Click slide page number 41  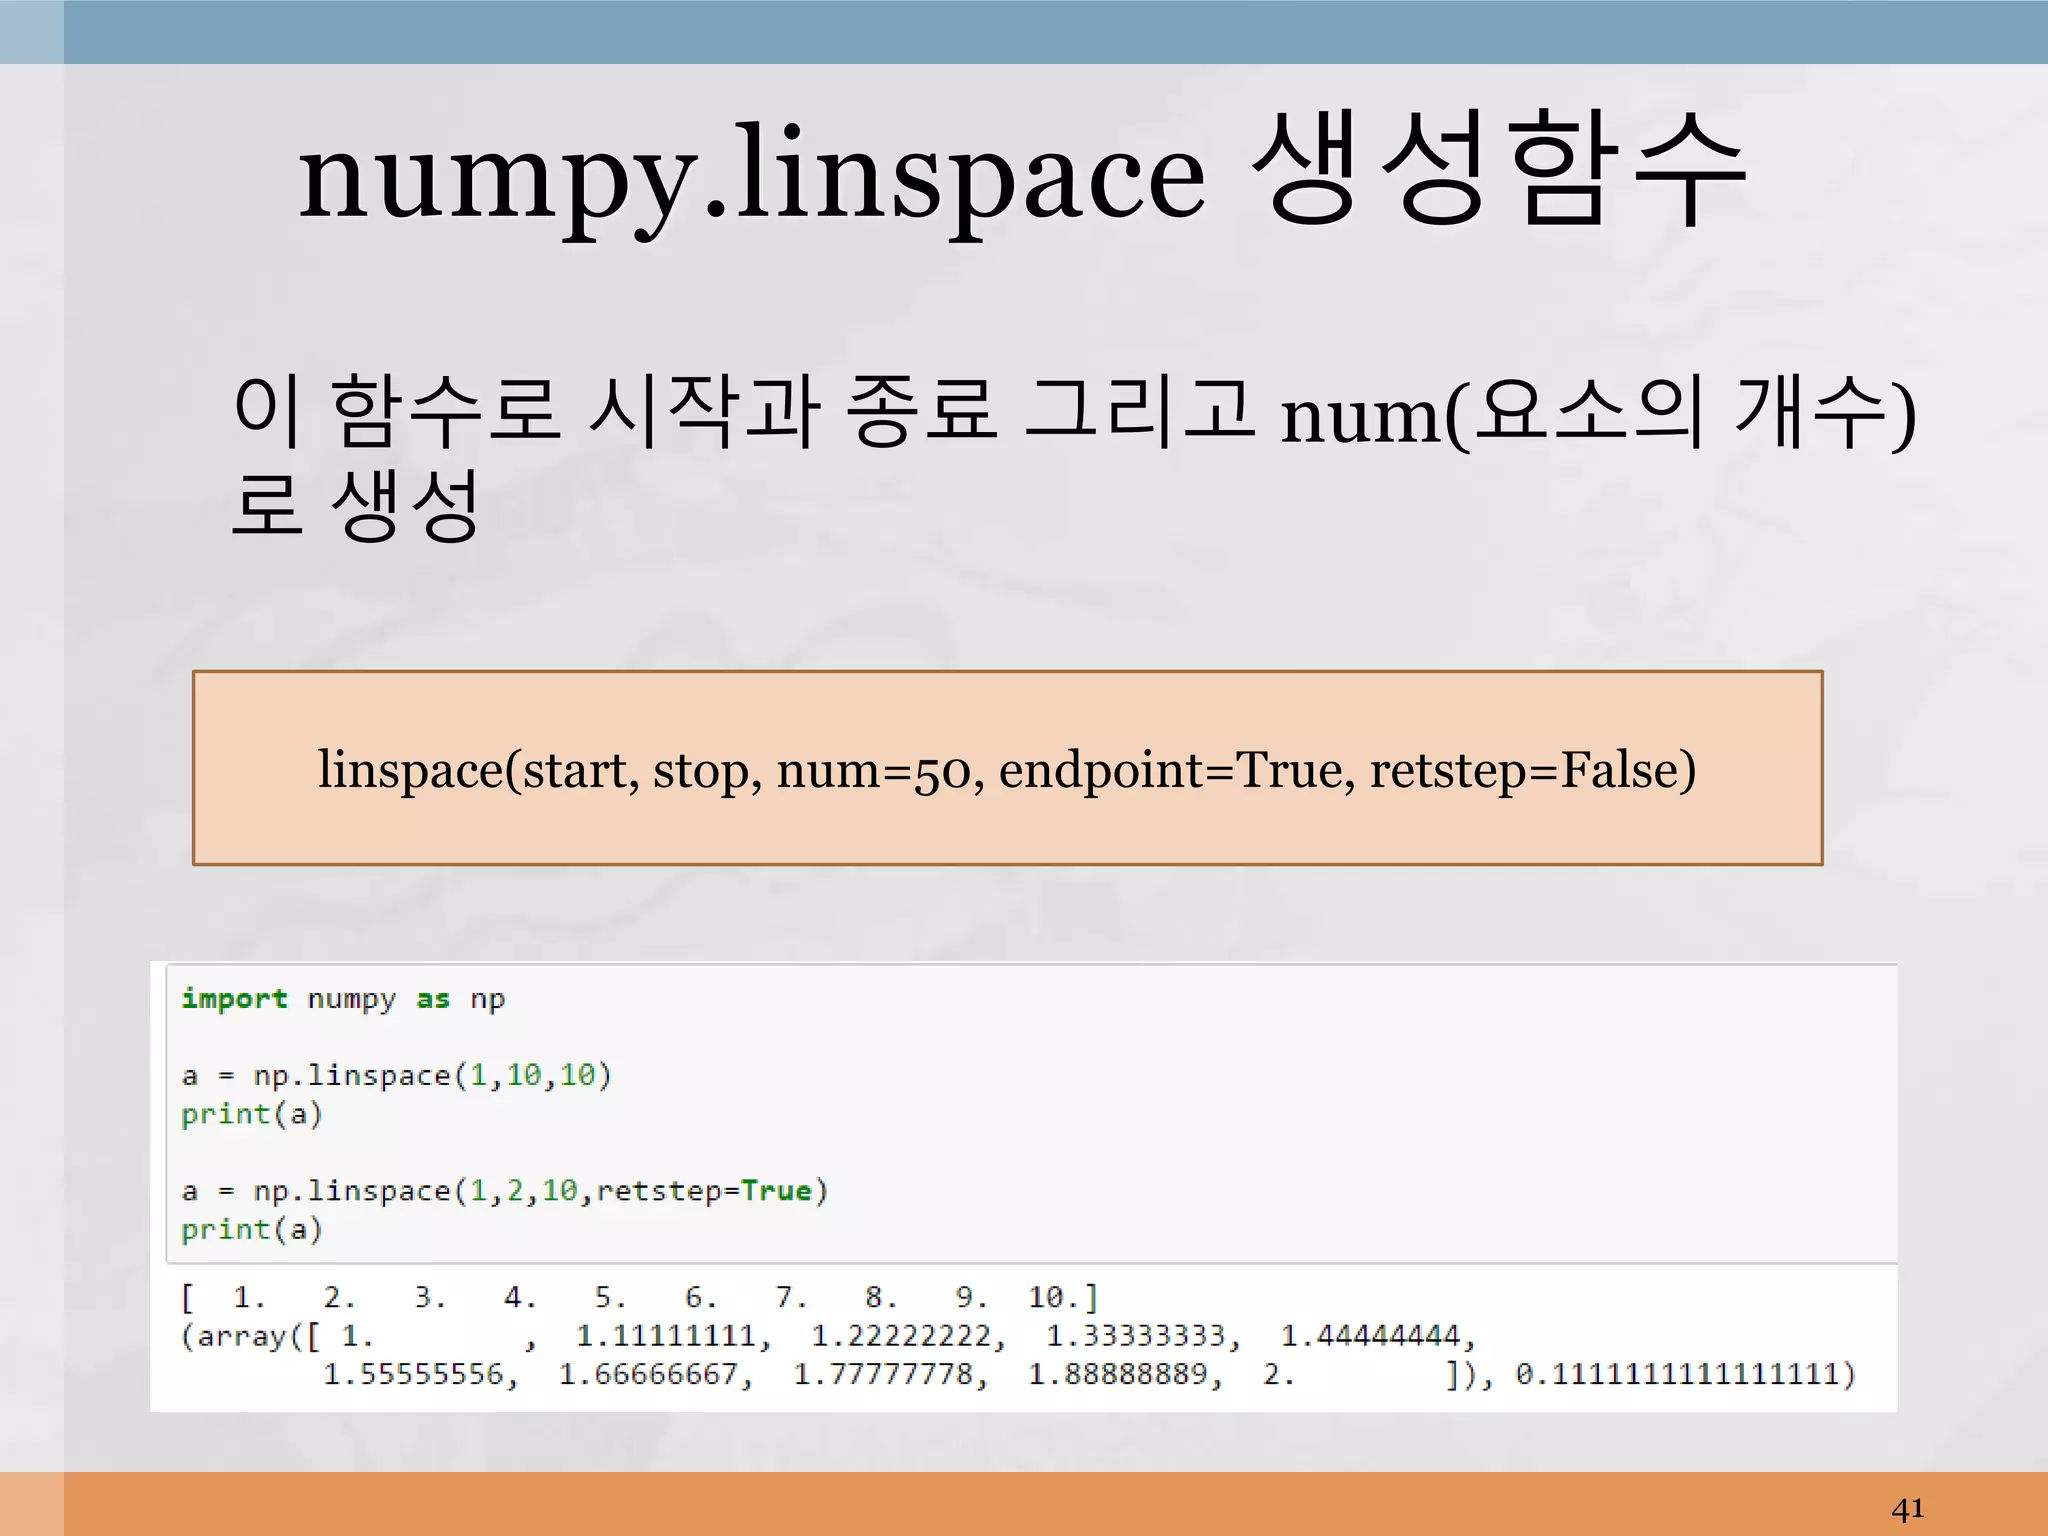[1907, 1508]
